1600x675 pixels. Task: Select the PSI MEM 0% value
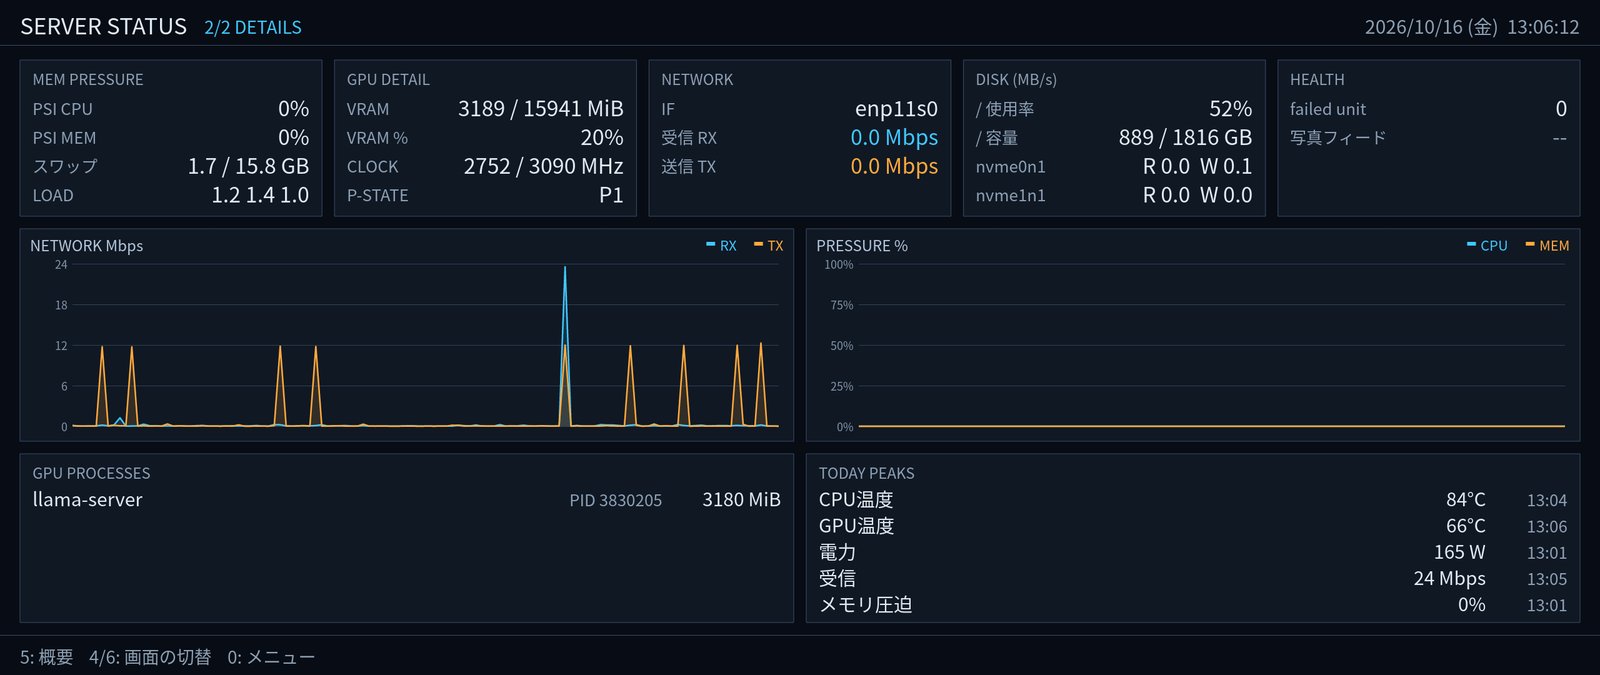(x=293, y=138)
